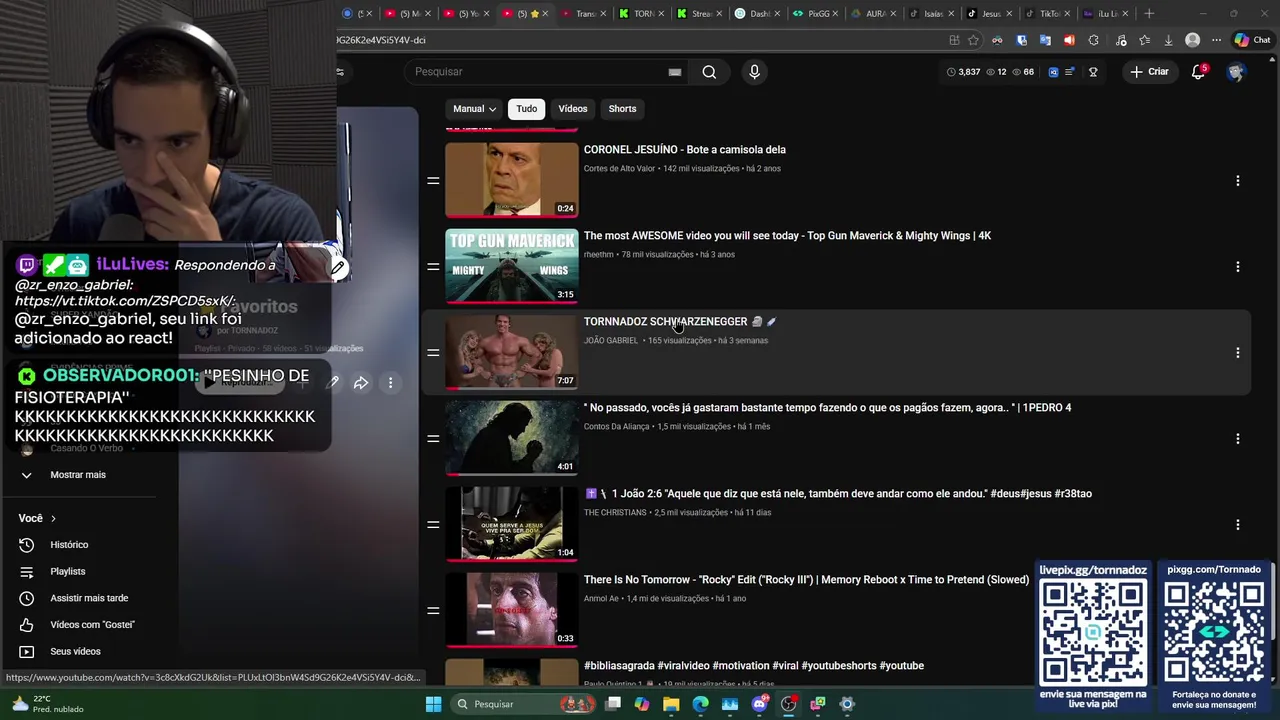Viewport: 1280px width, 720px height.
Task: Grab reorder handle of Top Gun Maverick row
Action: [433, 267]
